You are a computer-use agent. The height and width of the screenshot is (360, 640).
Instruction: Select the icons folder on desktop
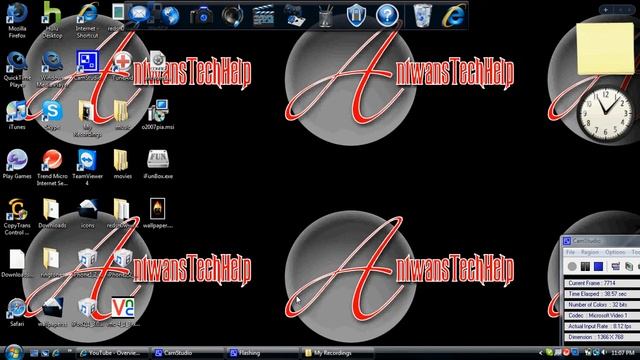(x=87, y=213)
